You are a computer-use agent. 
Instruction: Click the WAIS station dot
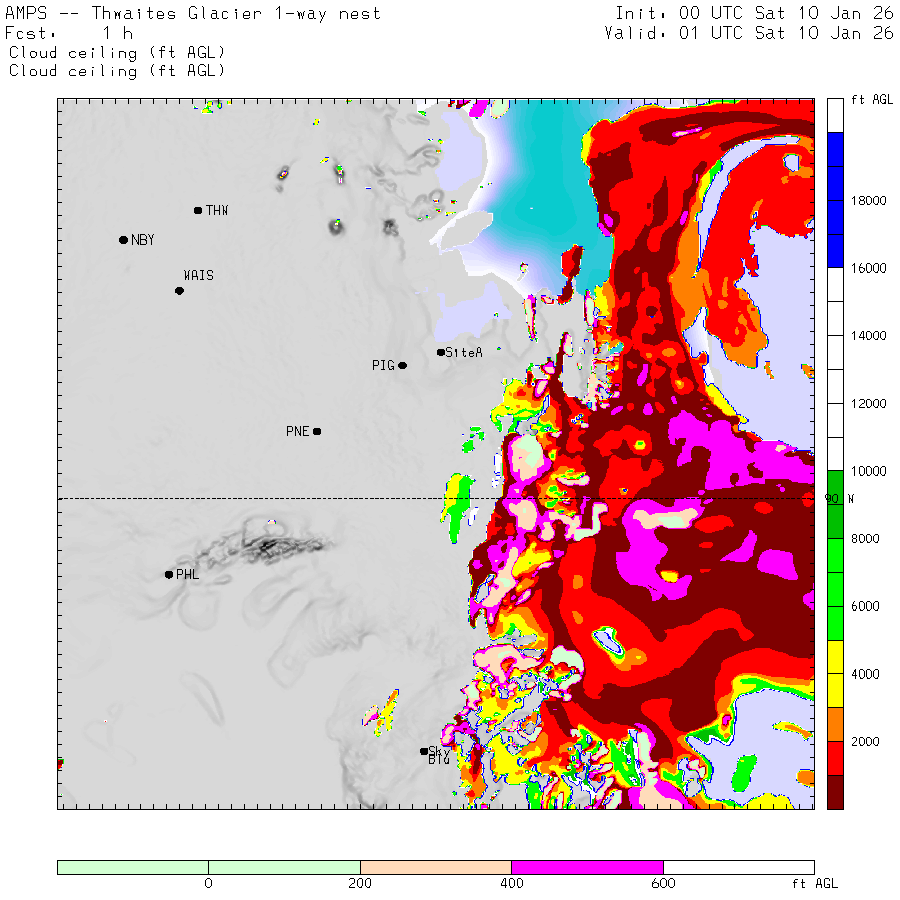pyautogui.click(x=179, y=291)
